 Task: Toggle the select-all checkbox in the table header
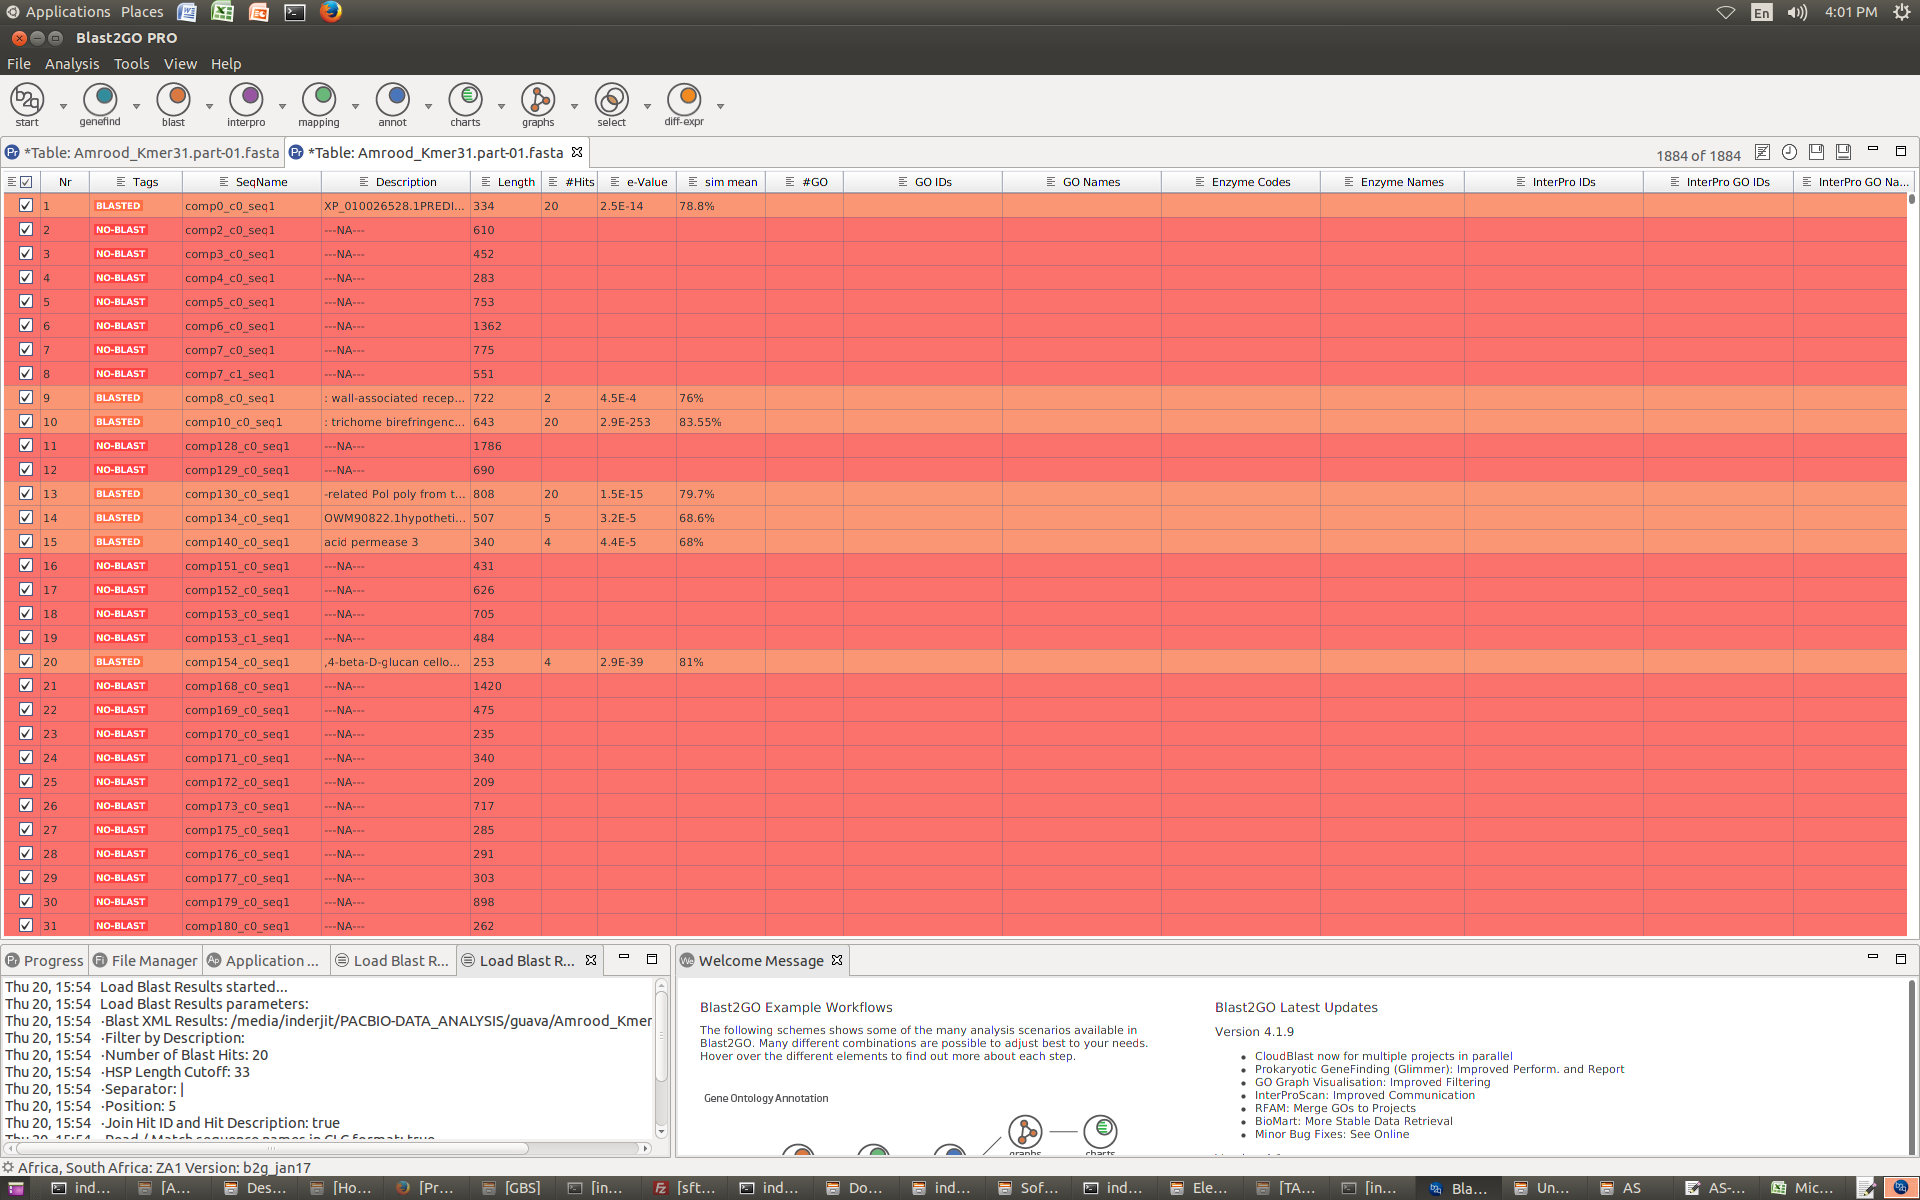coord(24,182)
